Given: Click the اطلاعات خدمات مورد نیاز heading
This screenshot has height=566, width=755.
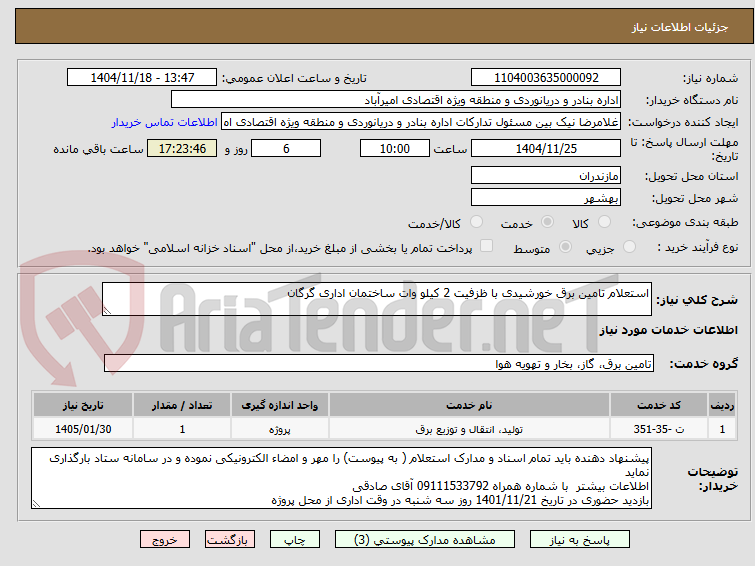Looking at the screenshot, I should click(668, 330).
